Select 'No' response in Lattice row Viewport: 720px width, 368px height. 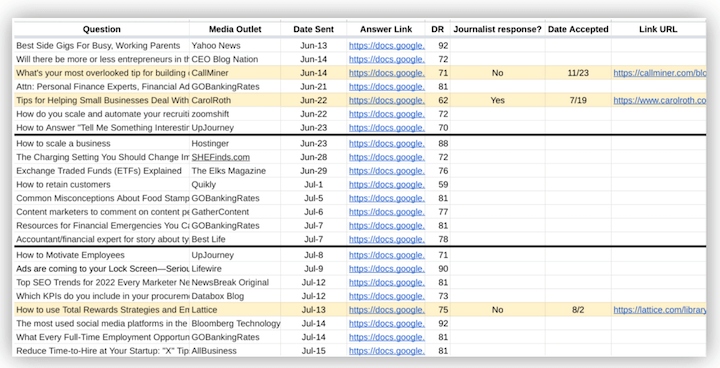pos(498,310)
